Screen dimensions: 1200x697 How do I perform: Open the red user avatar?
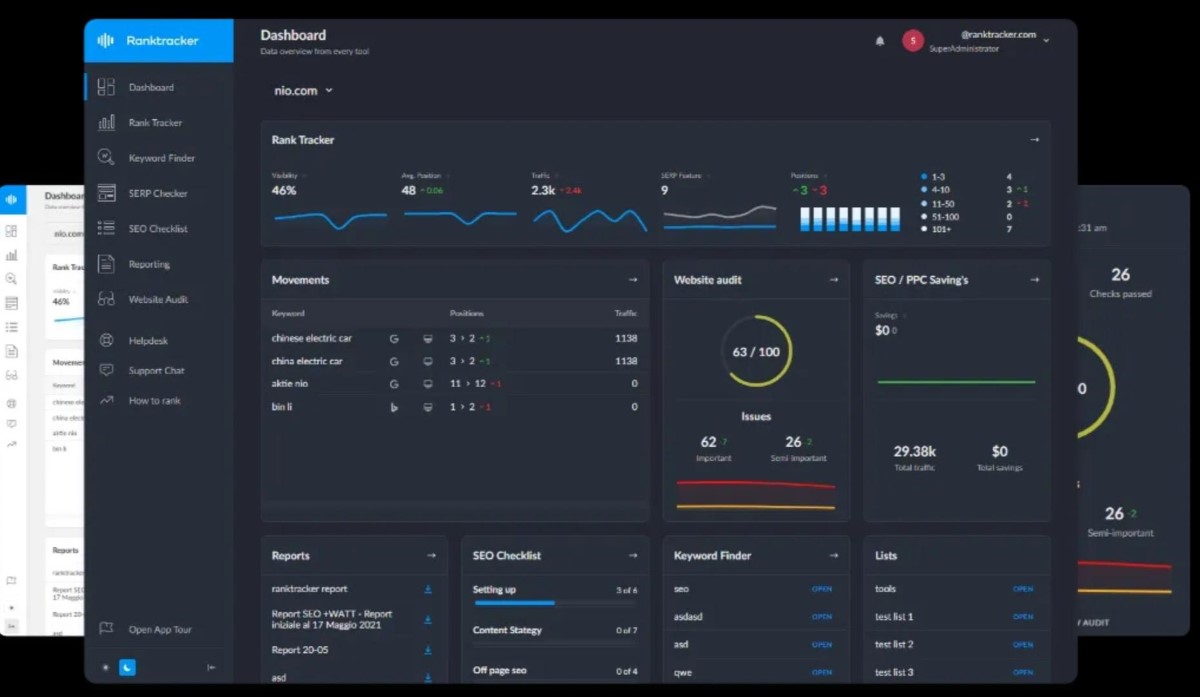click(x=912, y=41)
